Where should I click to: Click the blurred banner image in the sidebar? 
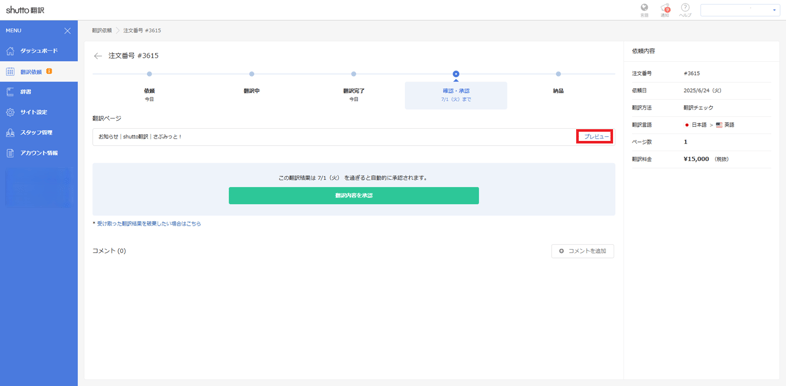[x=39, y=187]
